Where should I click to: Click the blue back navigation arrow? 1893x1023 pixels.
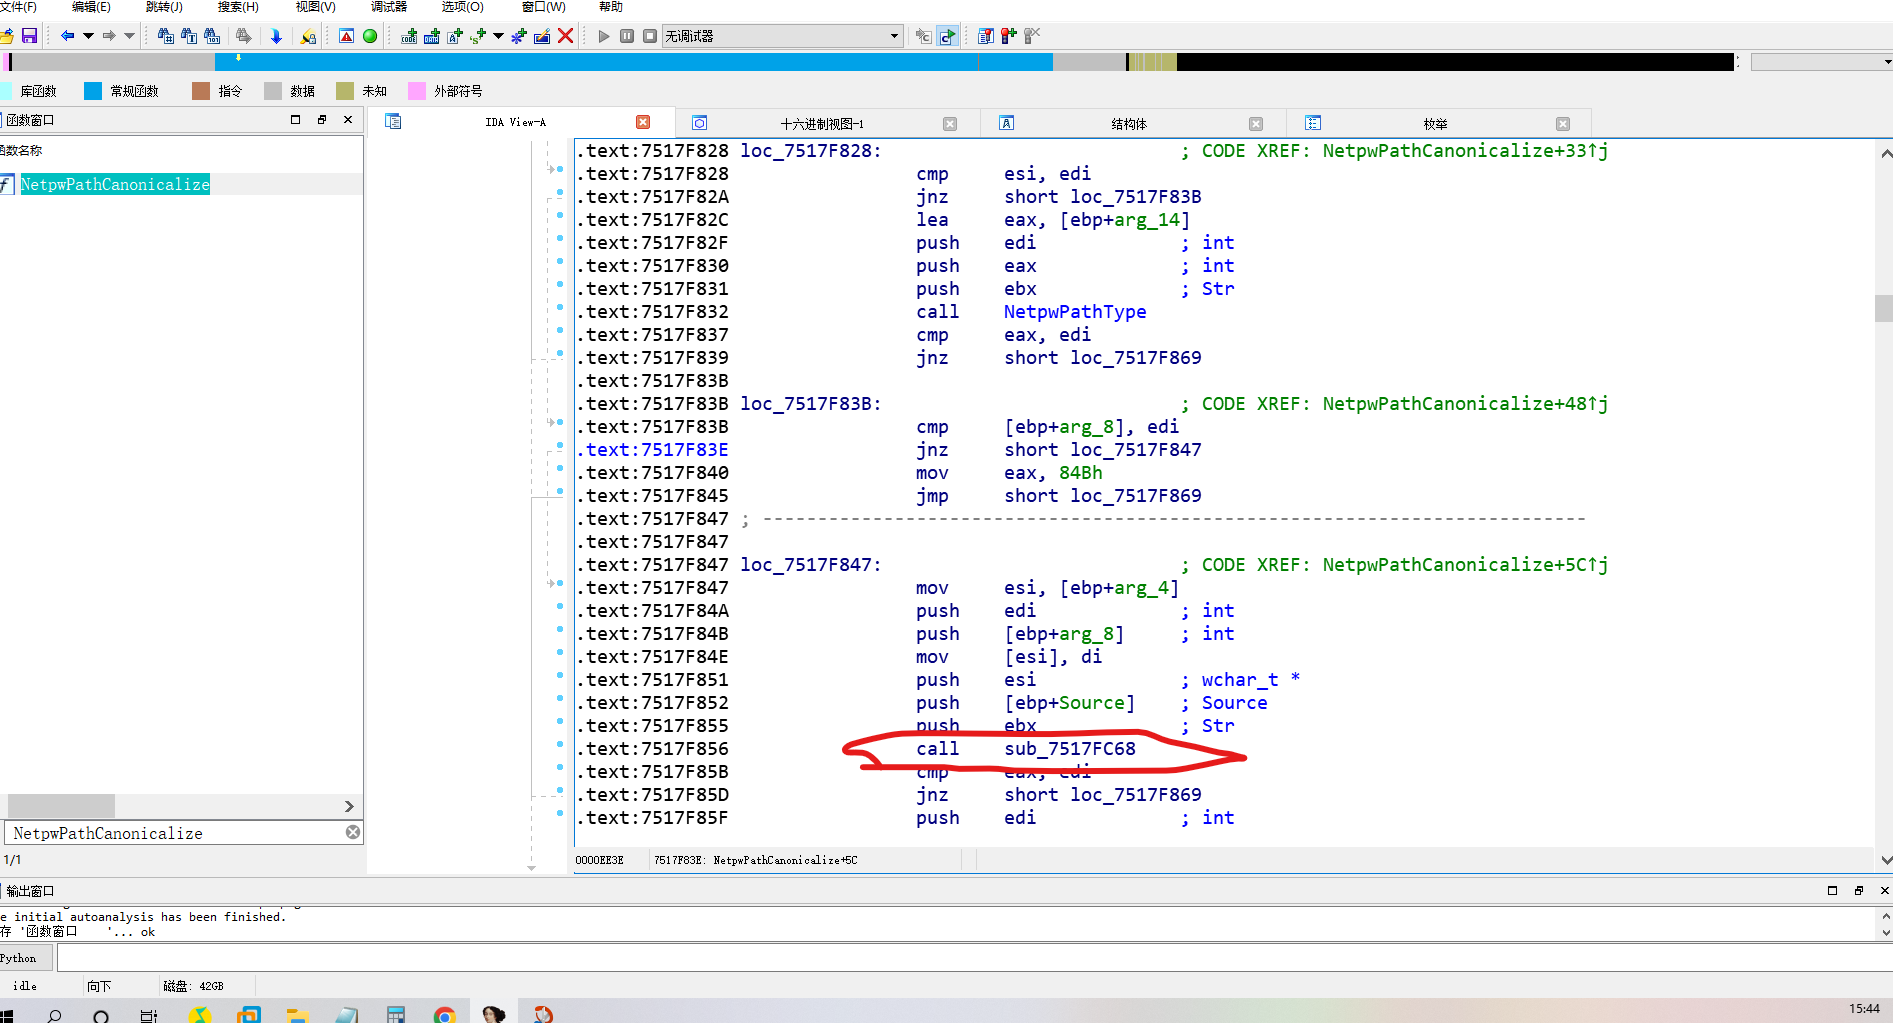click(x=67, y=36)
